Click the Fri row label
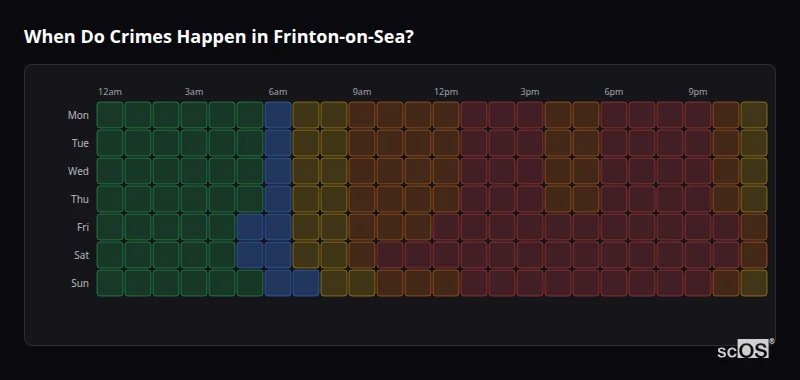 coord(83,227)
